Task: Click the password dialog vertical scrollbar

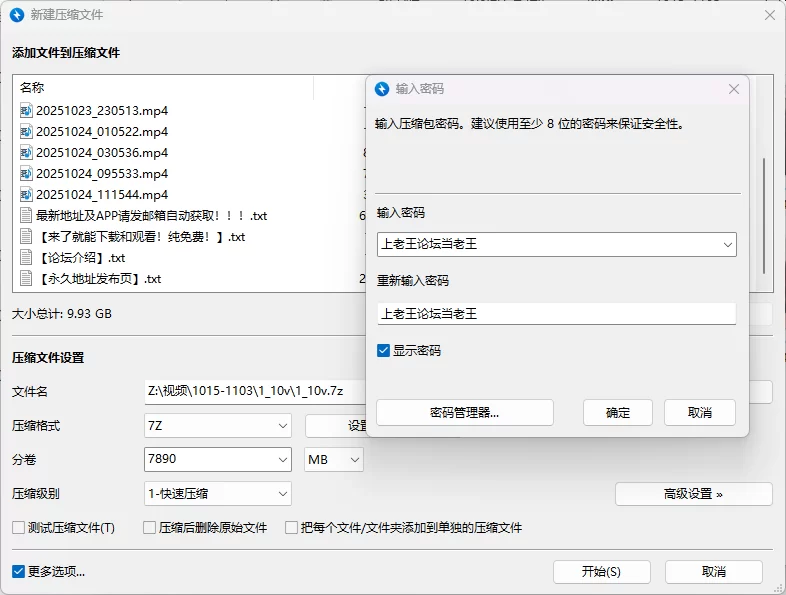Action: (764, 215)
